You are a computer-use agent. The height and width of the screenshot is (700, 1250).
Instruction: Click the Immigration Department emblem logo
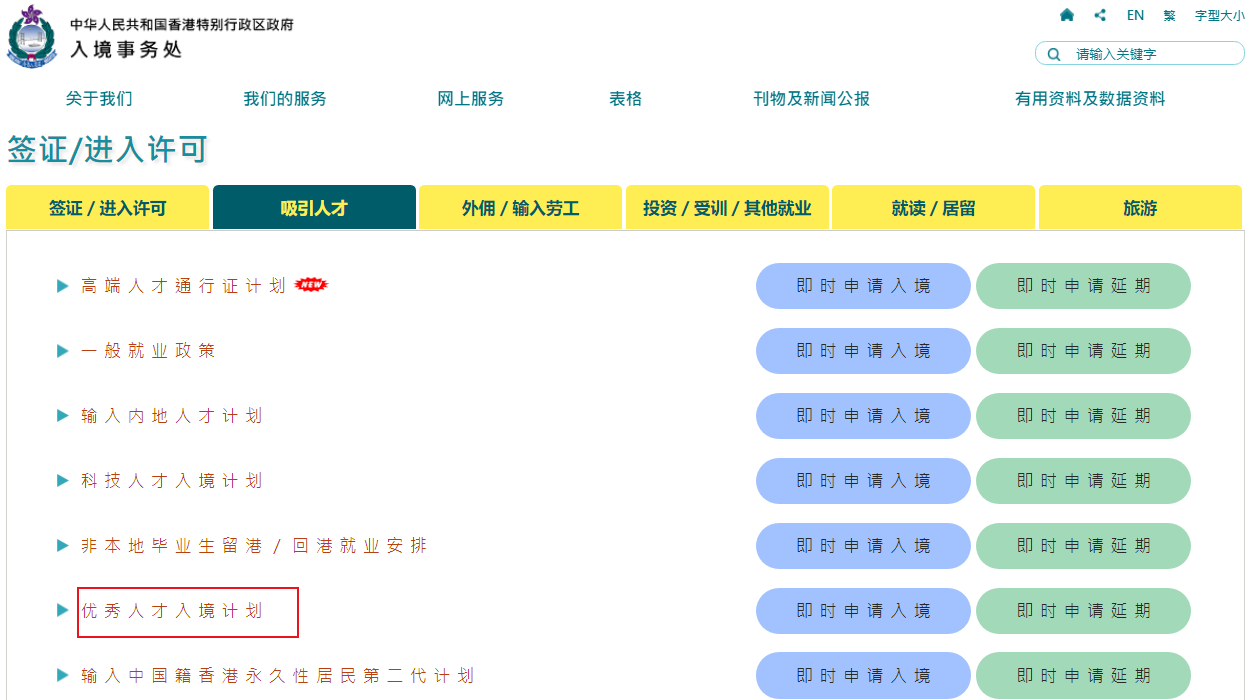(32, 36)
